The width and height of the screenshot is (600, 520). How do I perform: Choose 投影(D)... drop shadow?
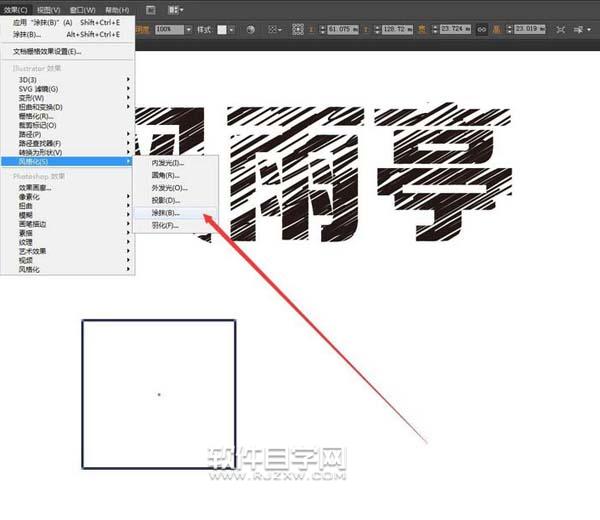[176, 201]
